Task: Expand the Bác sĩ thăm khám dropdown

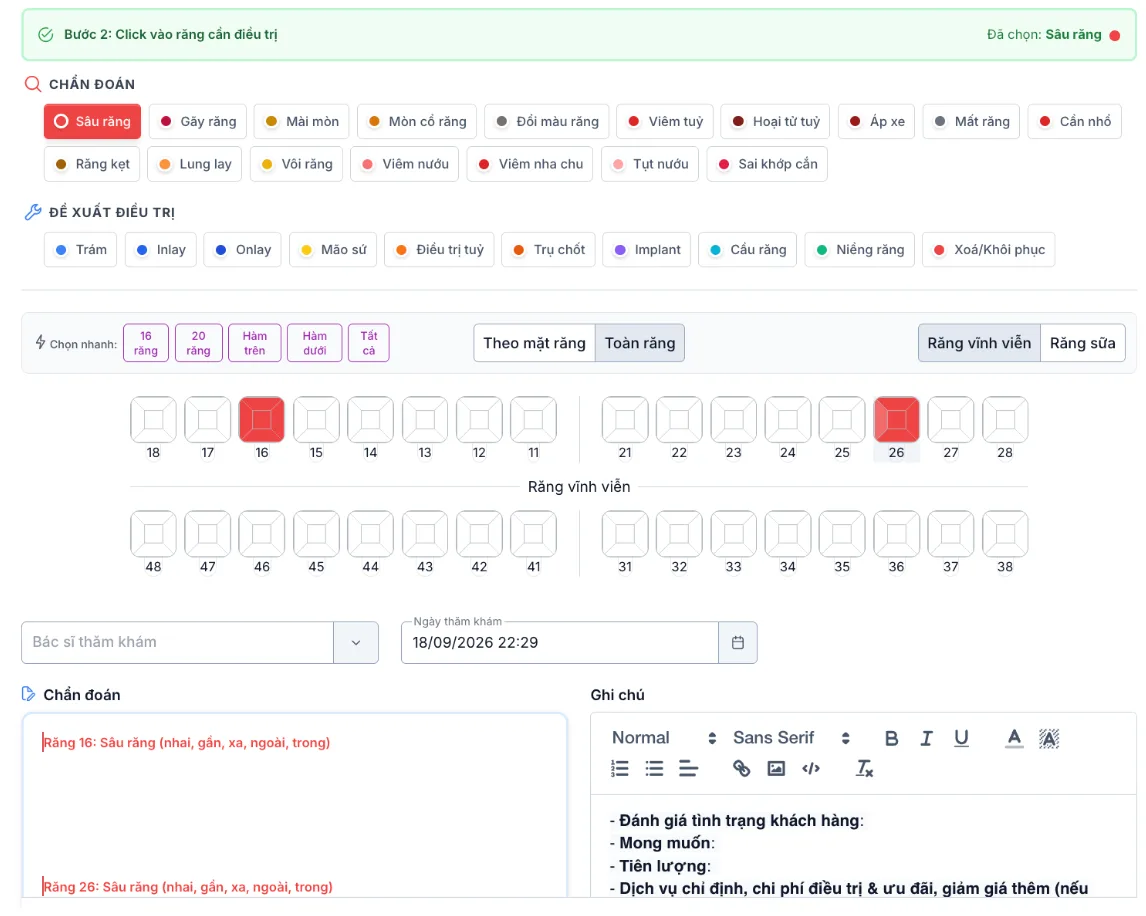Action: pos(356,643)
